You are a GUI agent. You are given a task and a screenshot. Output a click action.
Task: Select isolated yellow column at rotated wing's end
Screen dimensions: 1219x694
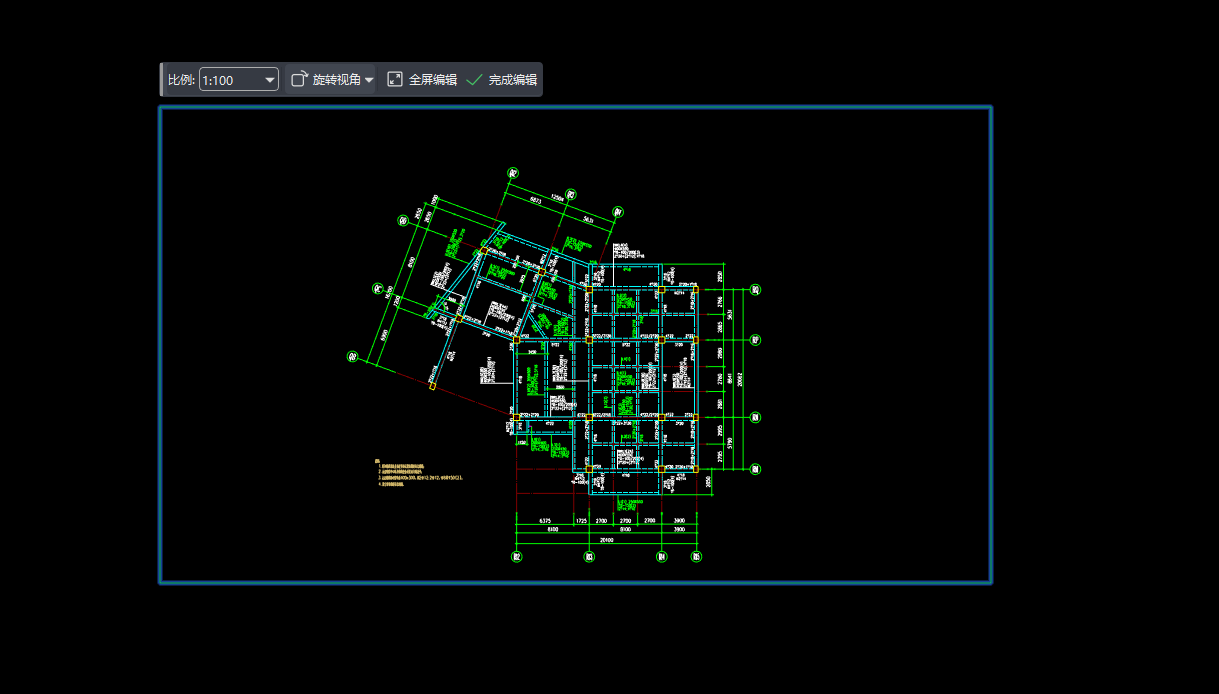tap(432, 385)
